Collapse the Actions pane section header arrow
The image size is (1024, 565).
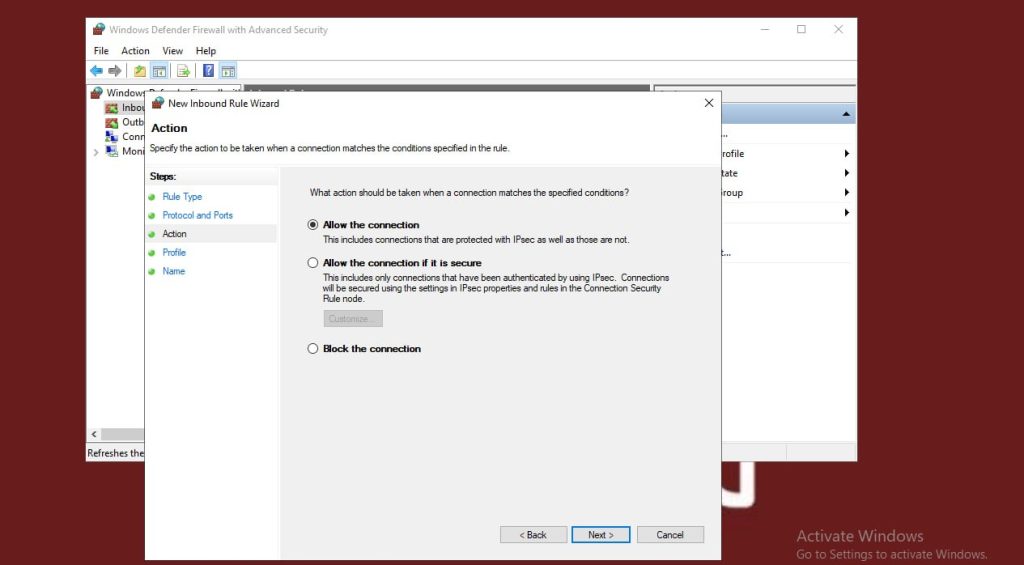coord(847,115)
